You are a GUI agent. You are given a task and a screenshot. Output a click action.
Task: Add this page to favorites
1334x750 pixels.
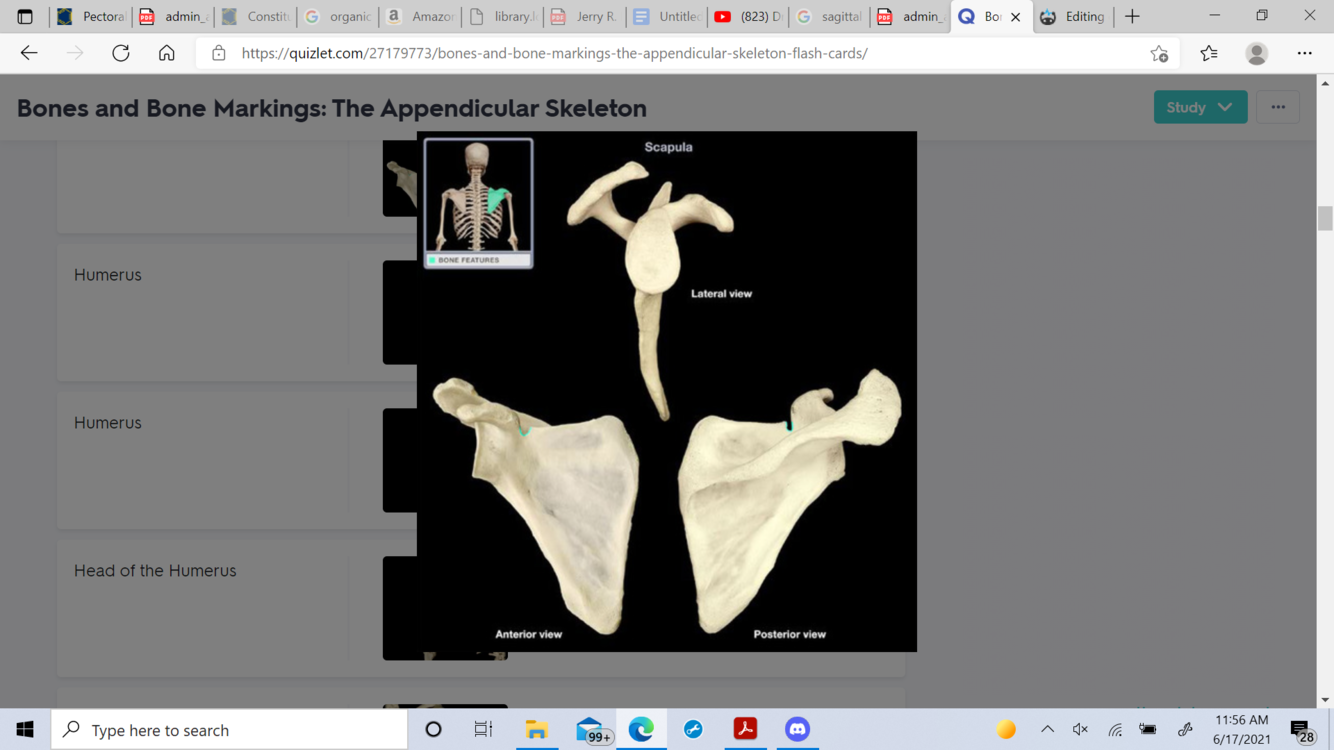(1159, 53)
